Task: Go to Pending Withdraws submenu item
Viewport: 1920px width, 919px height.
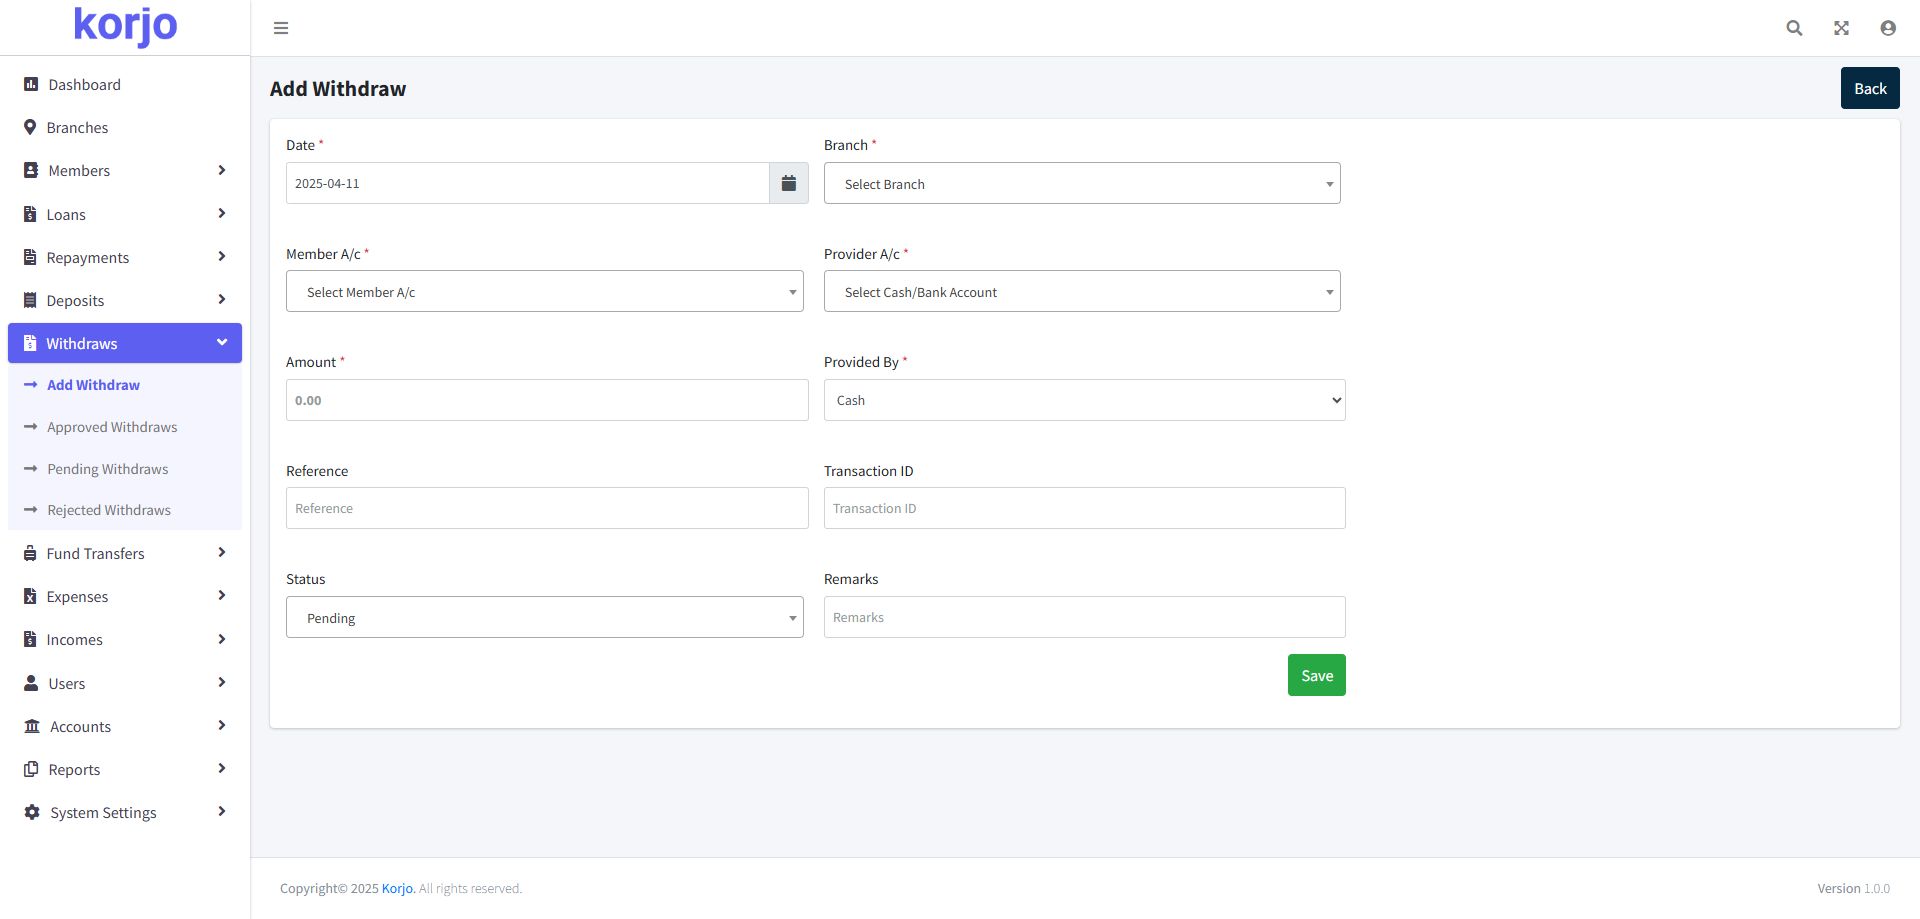Action: click(x=107, y=469)
